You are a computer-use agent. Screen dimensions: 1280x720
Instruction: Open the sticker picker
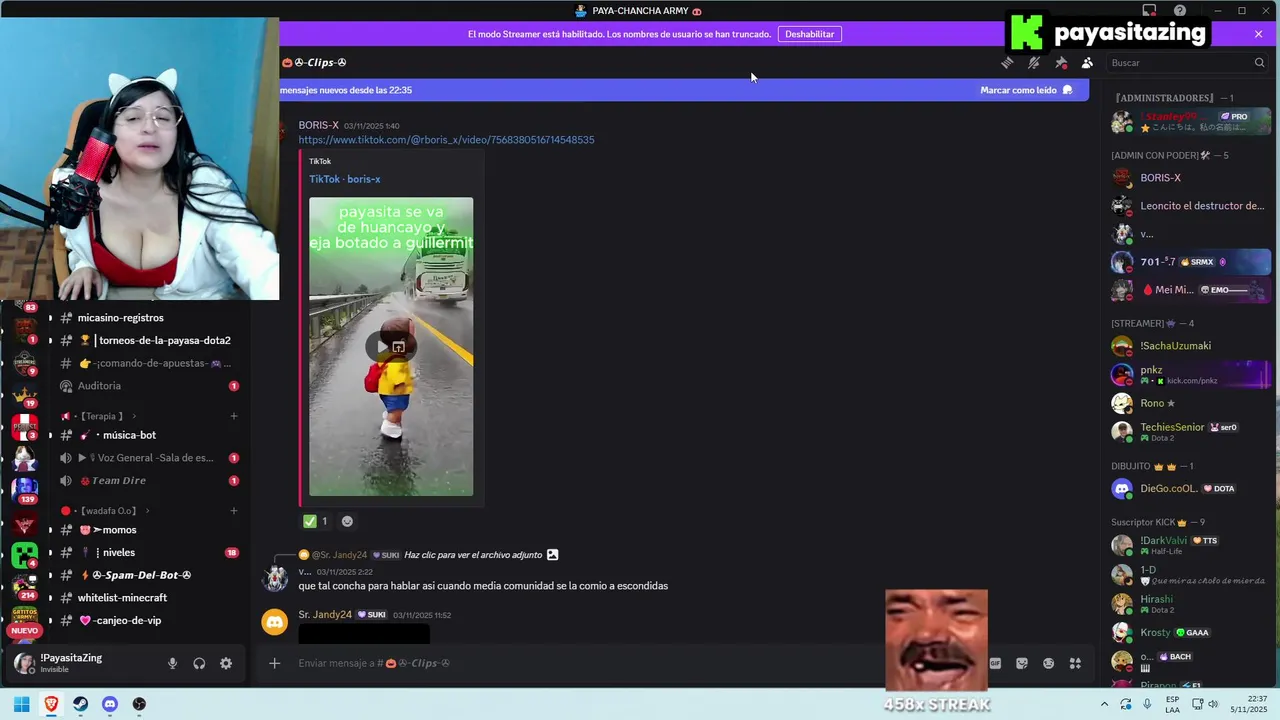[x=1022, y=663]
